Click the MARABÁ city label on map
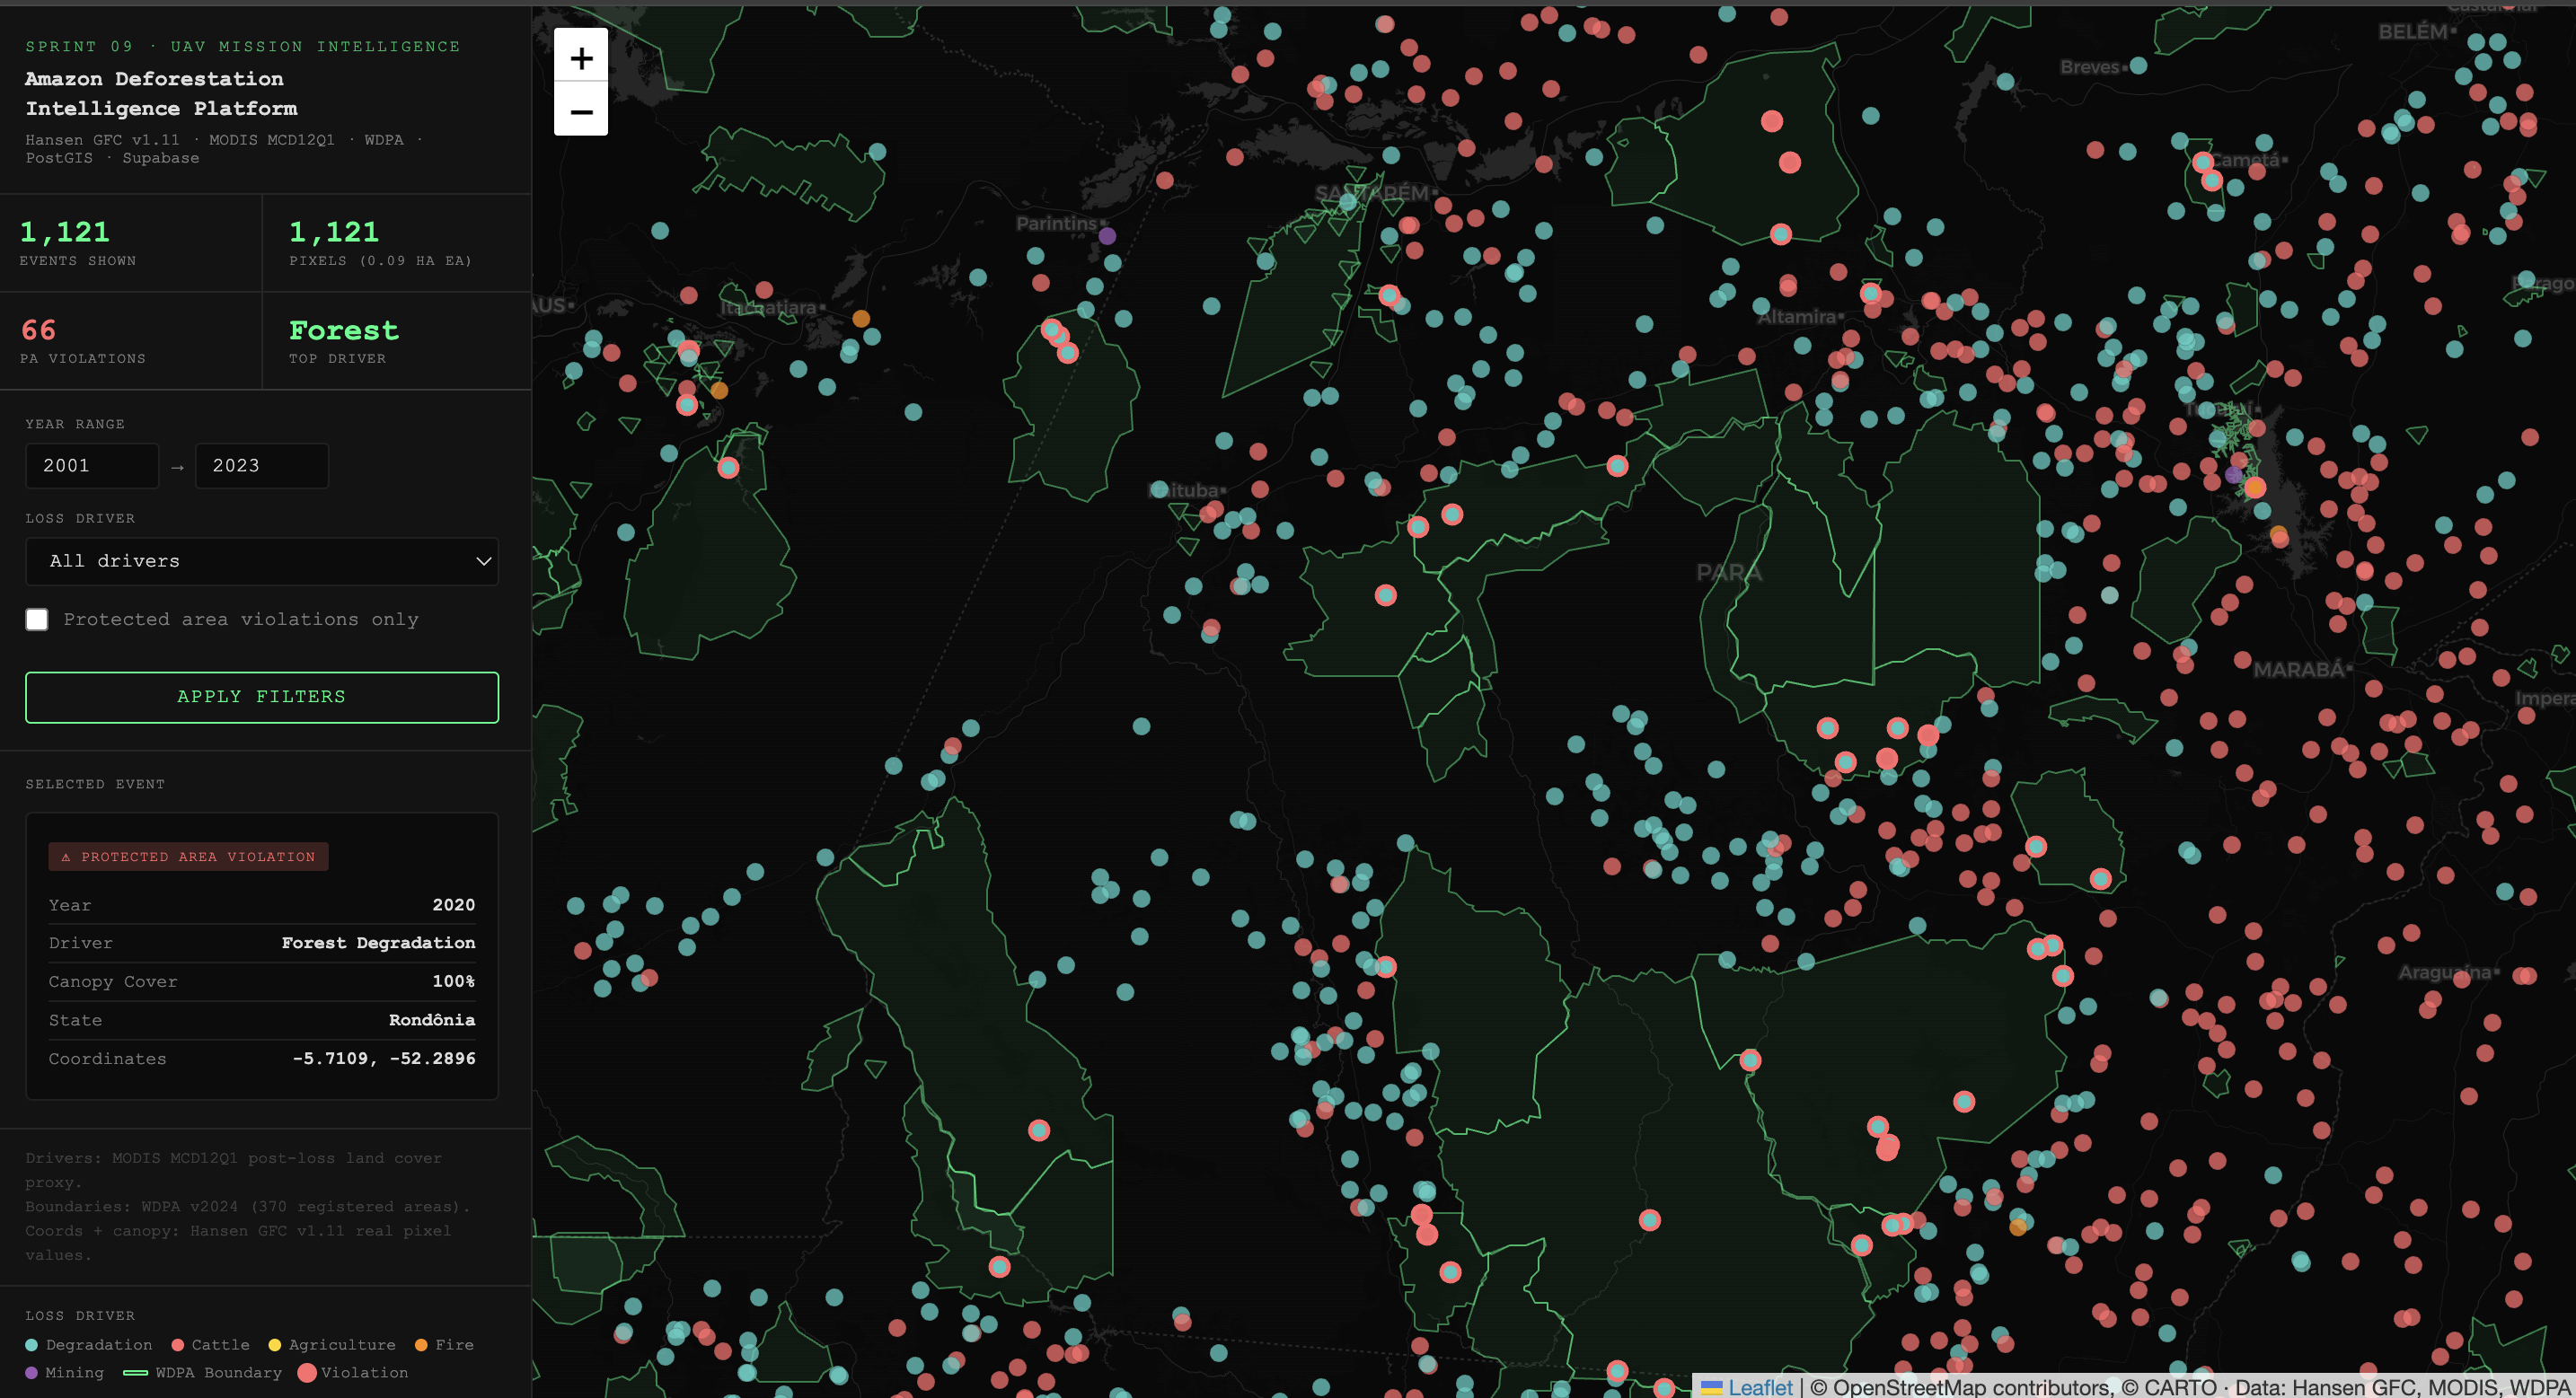2576x1398 pixels. pyautogui.click(x=2298, y=669)
